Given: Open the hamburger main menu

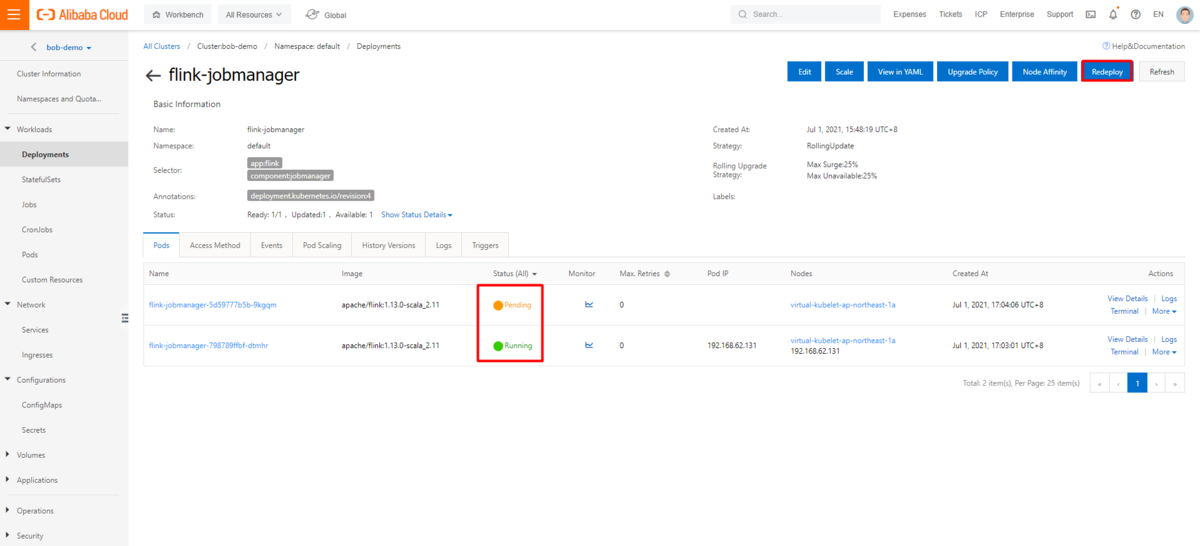Looking at the screenshot, I should click(x=13, y=15).
